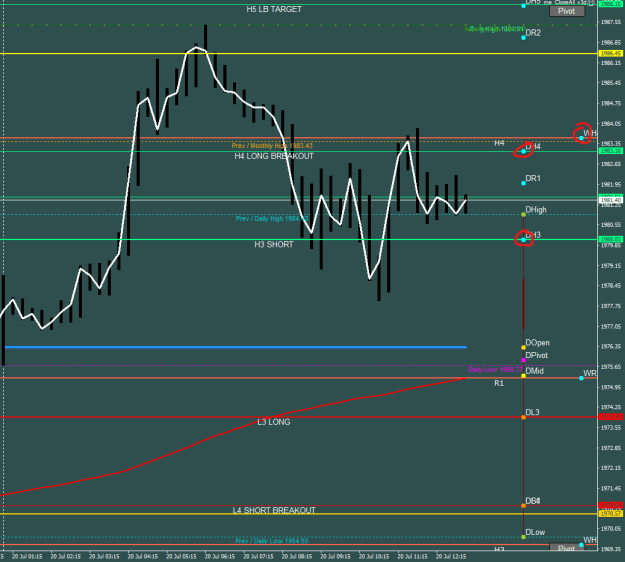Click the 1972.85 price axis value
This screenshot has width=625, height=562.
tap(611, 448)
